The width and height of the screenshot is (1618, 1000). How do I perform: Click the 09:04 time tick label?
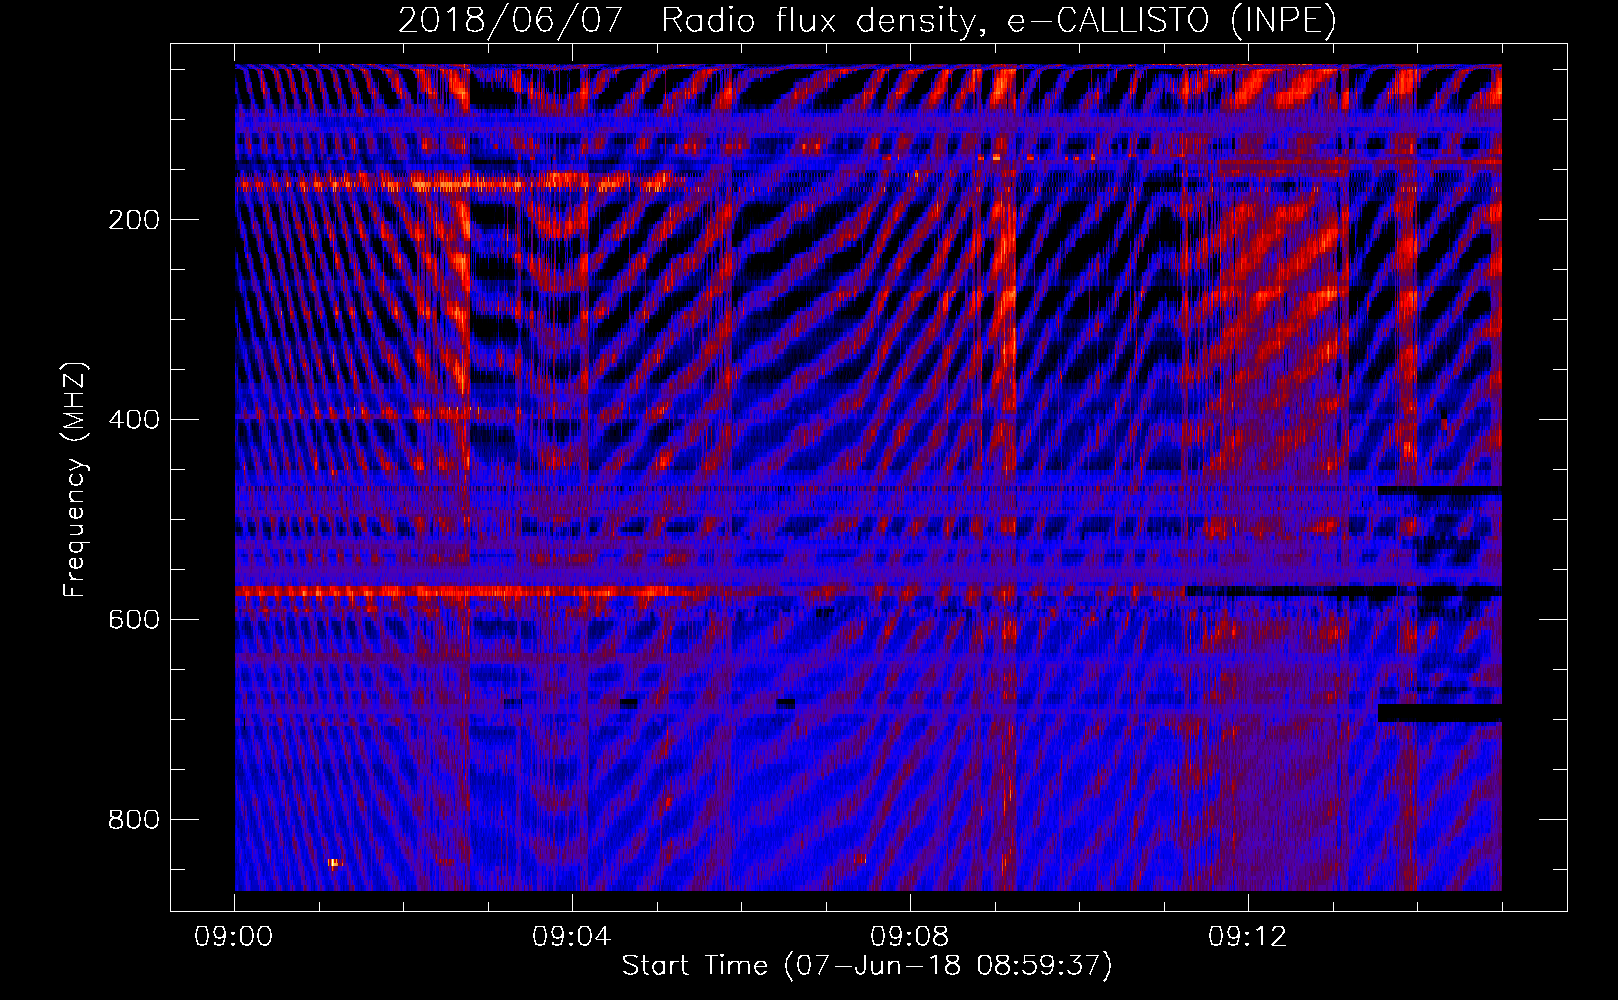click(x=572, y=937)
